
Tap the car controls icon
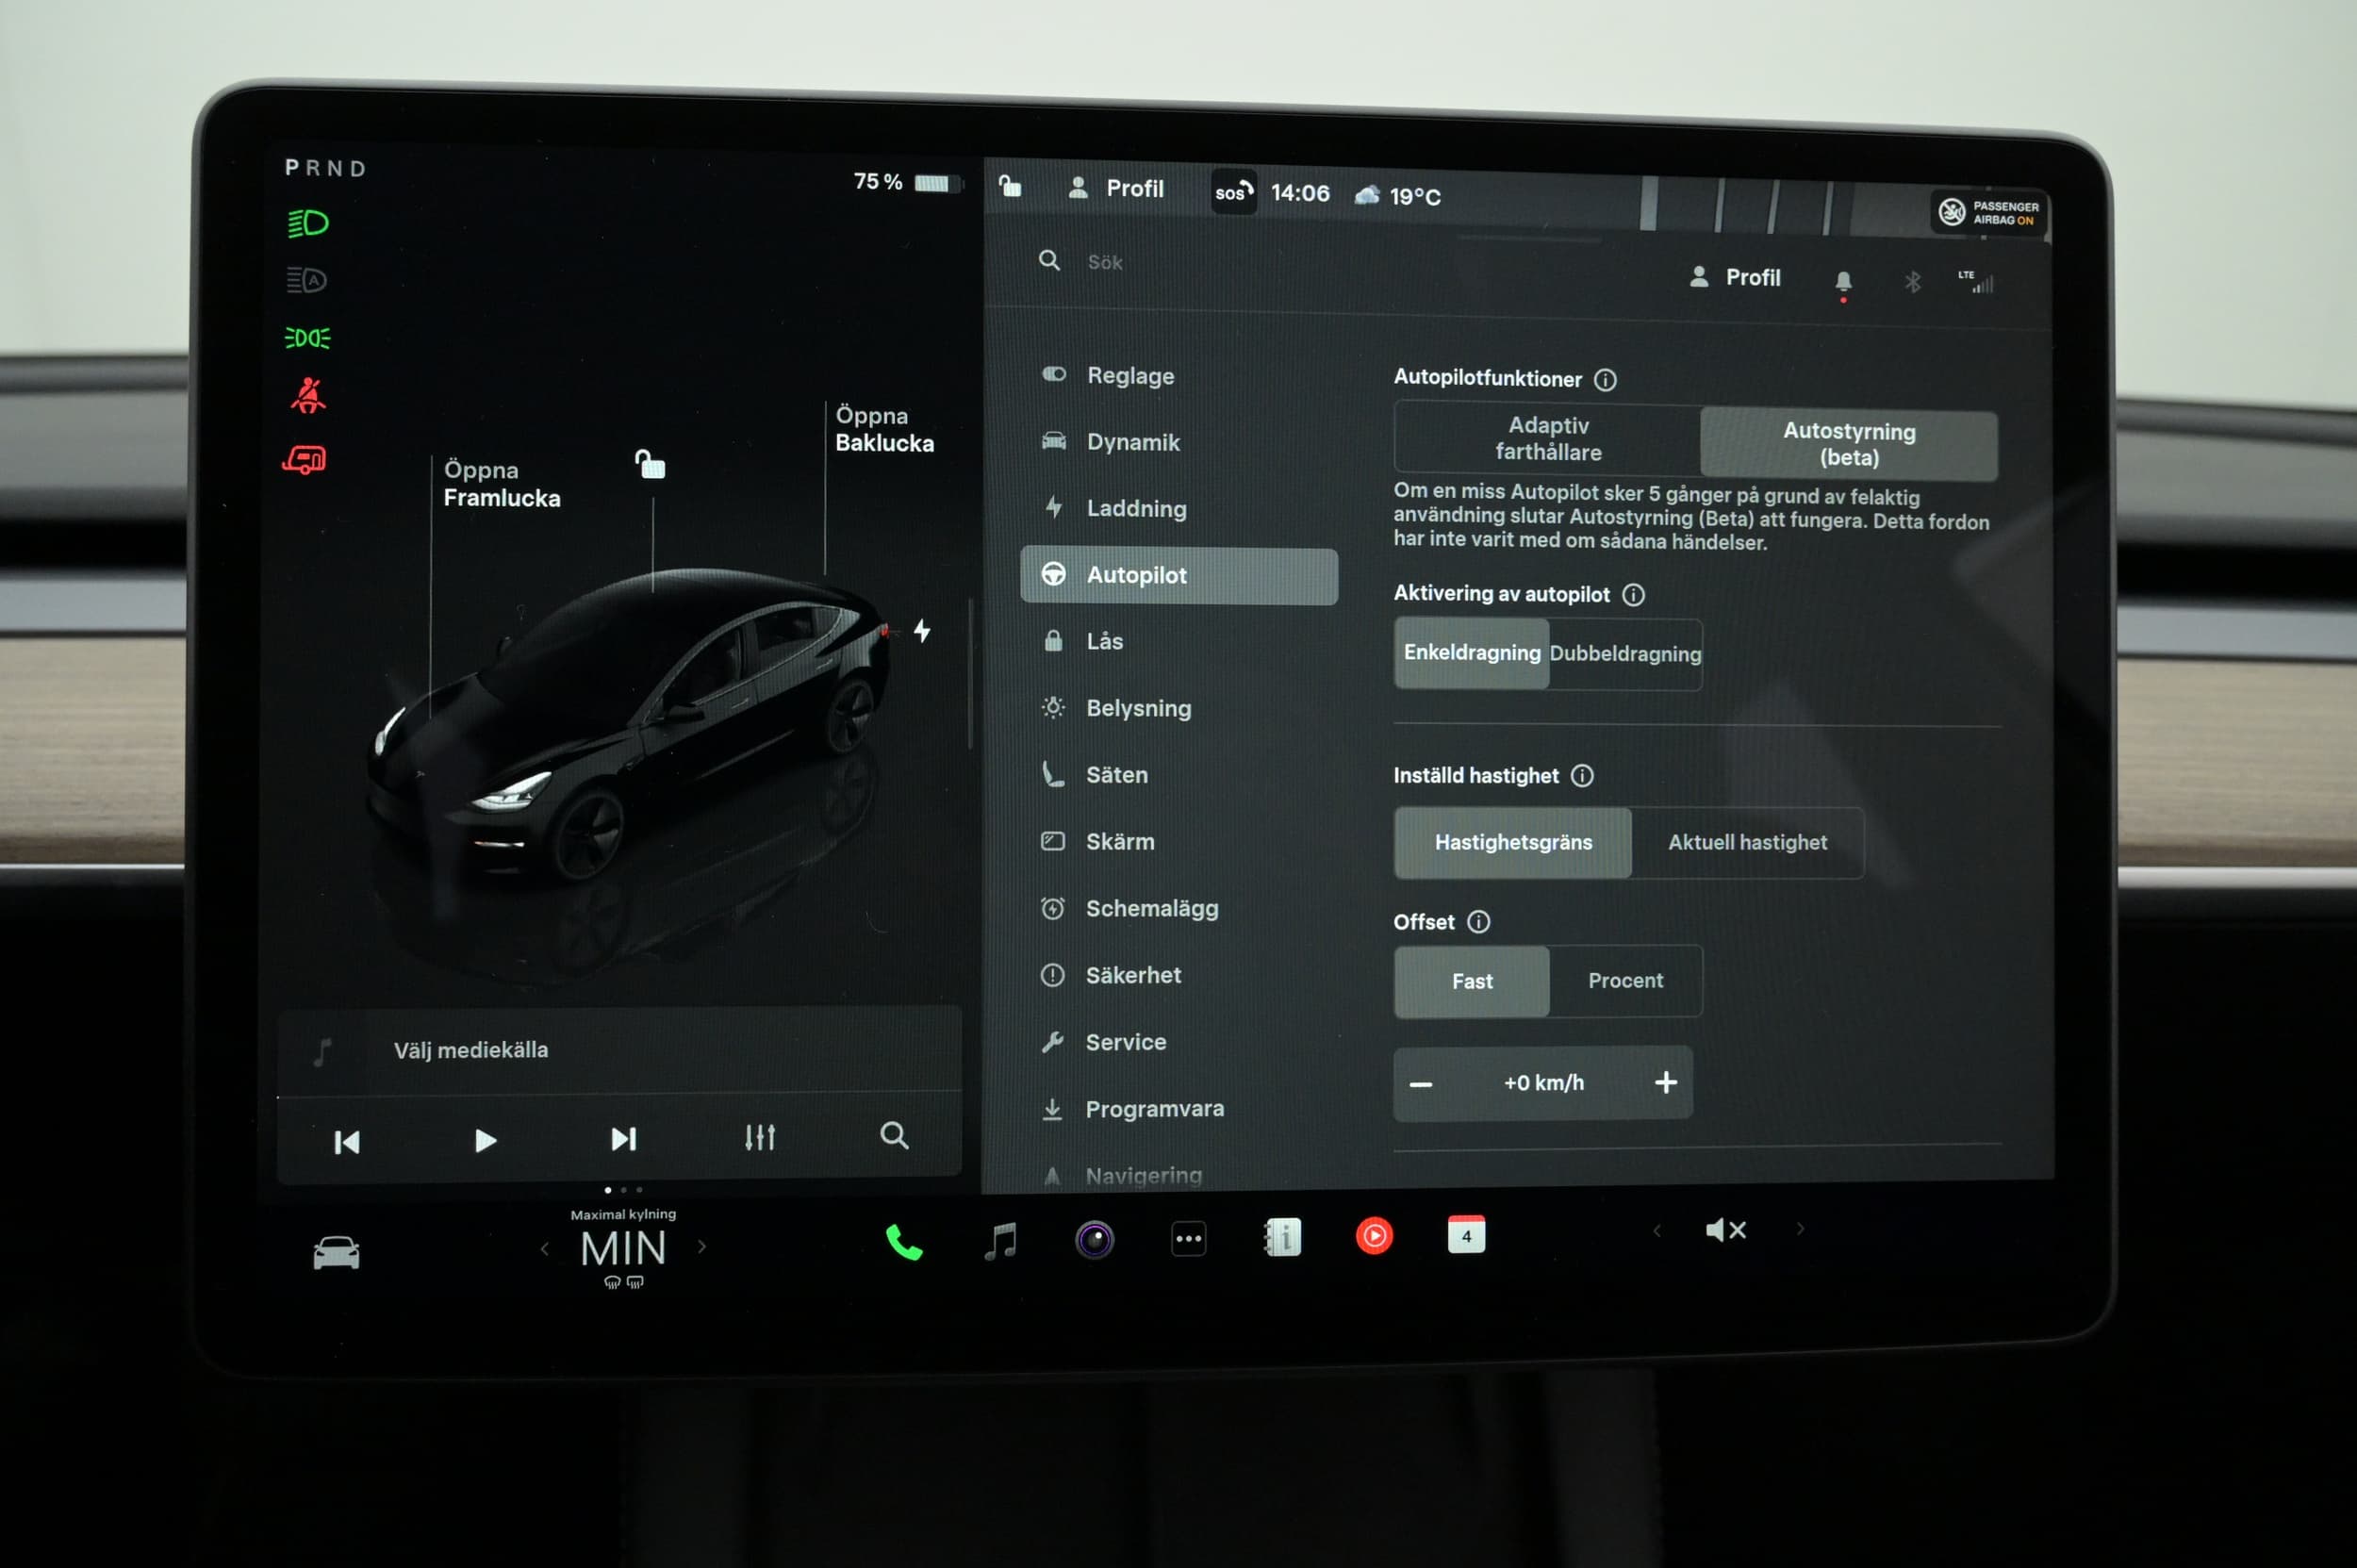[336, 1252]
